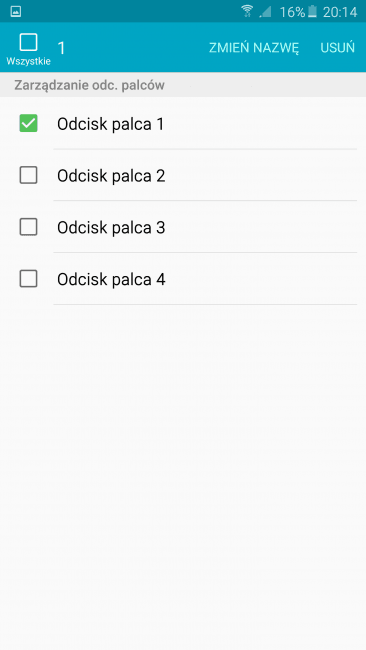This screenshot has height=650, width=366.
Task: Tap the Wszystkie label text
Action: point(28,61)
